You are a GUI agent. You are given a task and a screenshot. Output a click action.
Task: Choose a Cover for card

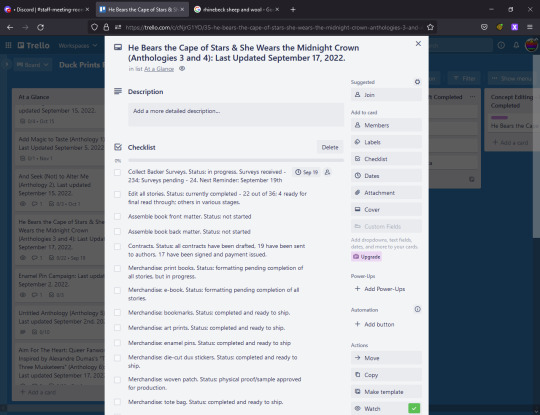(x=386, y=209)
